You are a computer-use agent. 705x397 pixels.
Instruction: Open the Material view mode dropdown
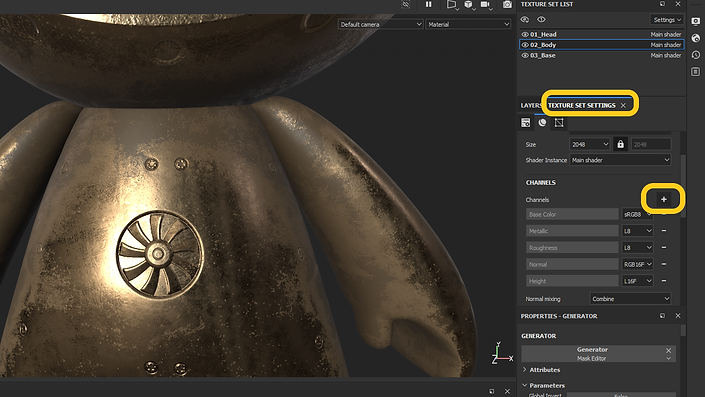coord(469,24)
